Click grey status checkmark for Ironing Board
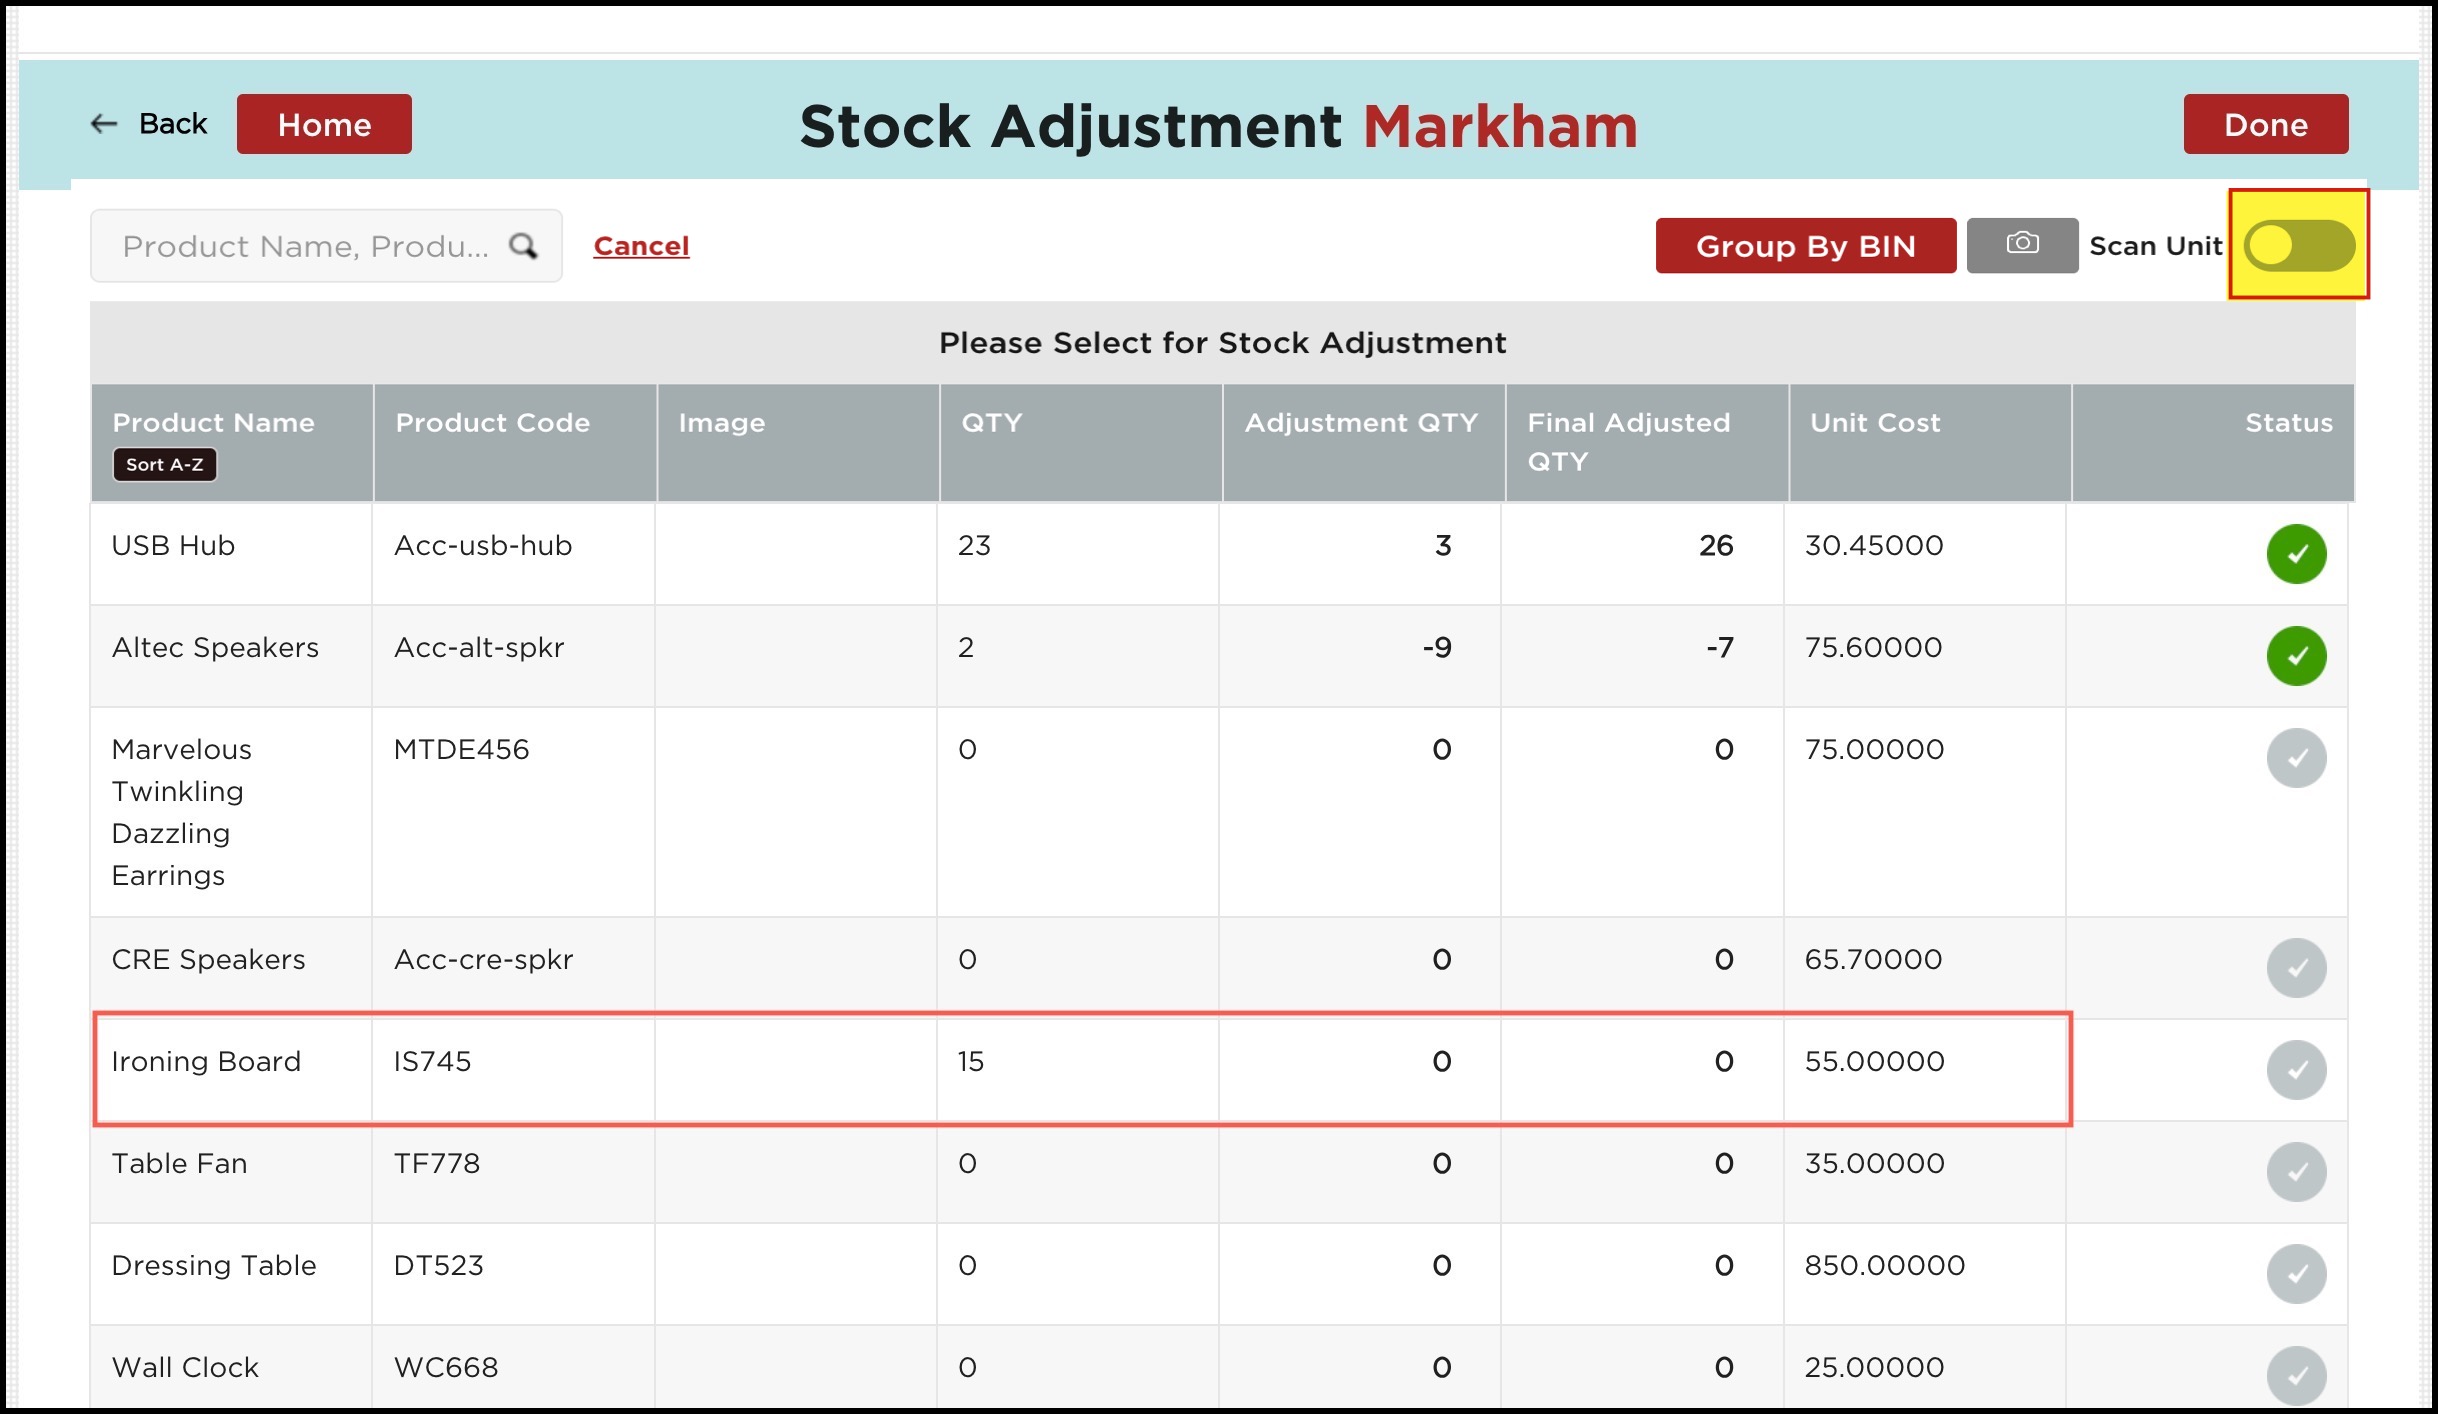The image size is (2438, 1414). 2295,1069
